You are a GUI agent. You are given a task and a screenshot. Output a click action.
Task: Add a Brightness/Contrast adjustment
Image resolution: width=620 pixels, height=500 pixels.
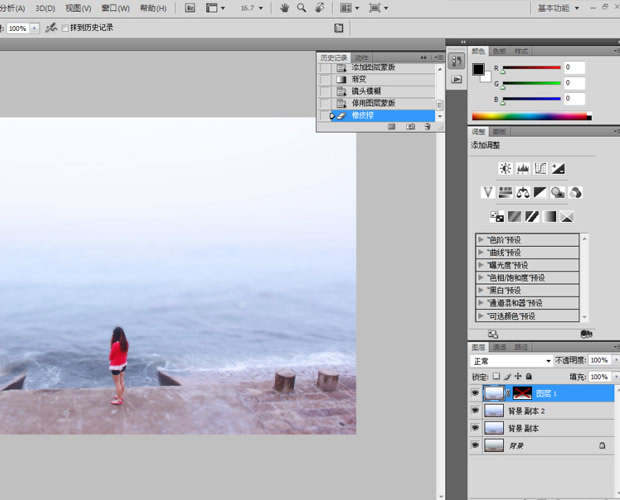coord(505,168)
